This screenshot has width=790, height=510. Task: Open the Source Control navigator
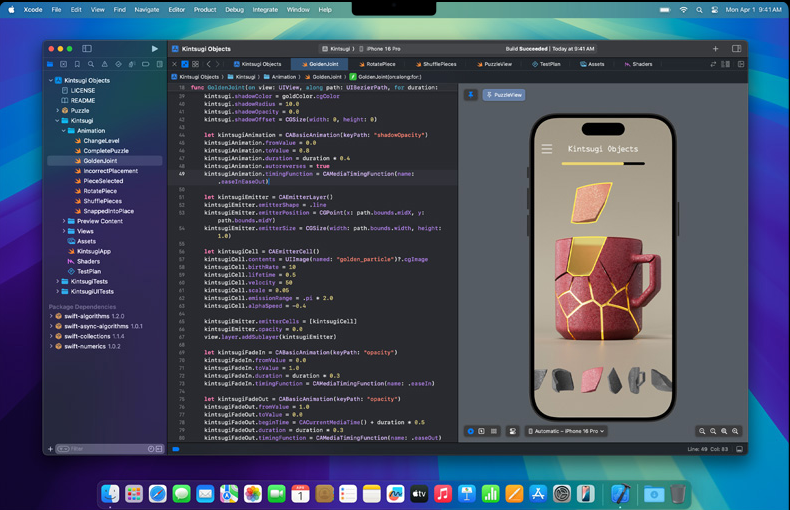click(63, 65)
